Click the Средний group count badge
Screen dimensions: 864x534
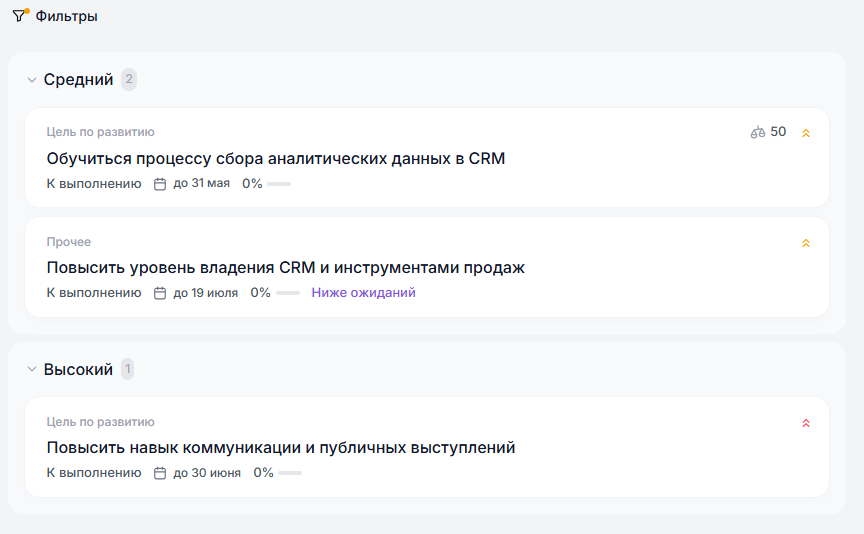click(x=129, y=79)
